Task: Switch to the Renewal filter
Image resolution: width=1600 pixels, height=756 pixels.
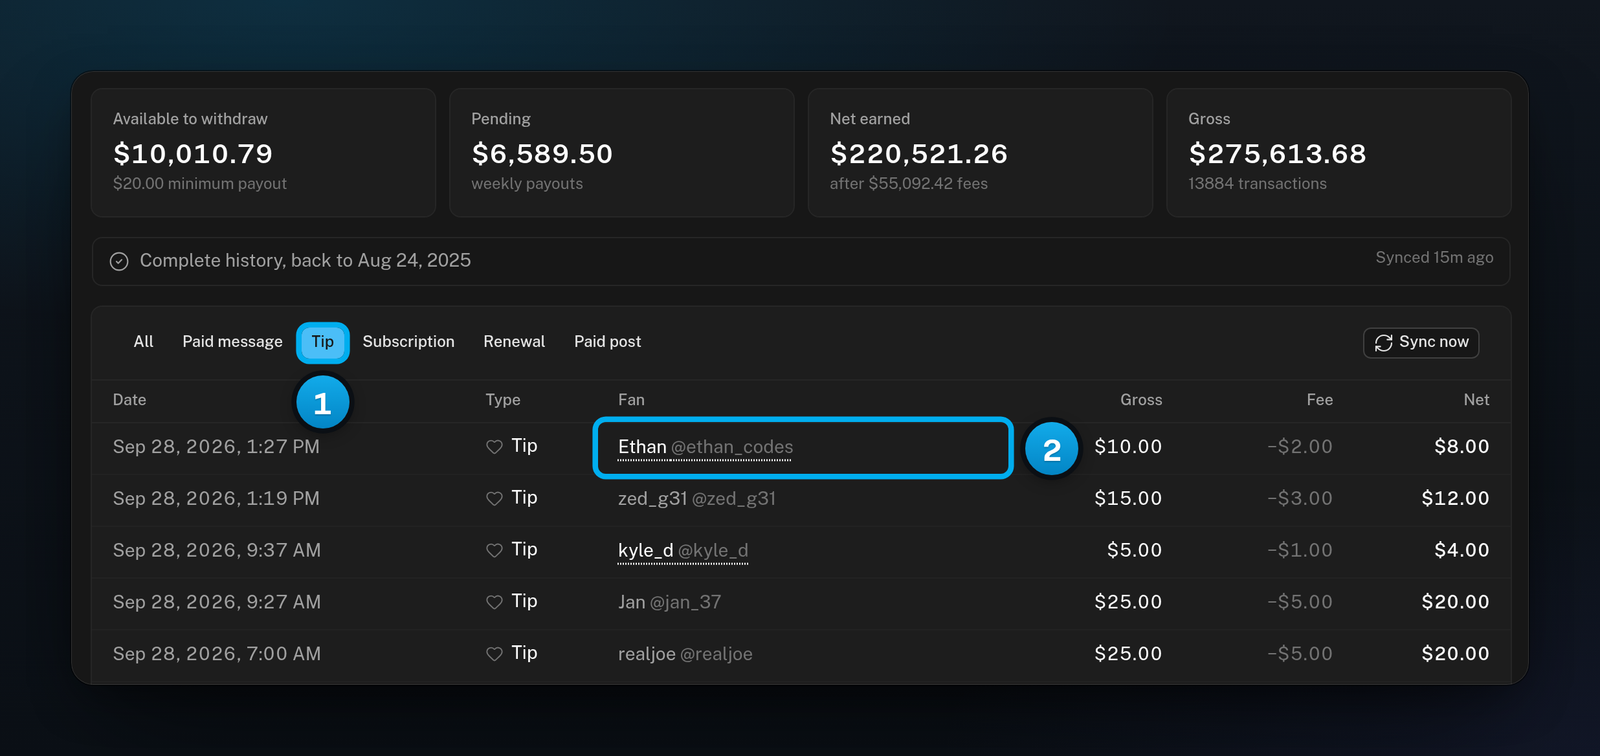Action: [x=514, y=342]
